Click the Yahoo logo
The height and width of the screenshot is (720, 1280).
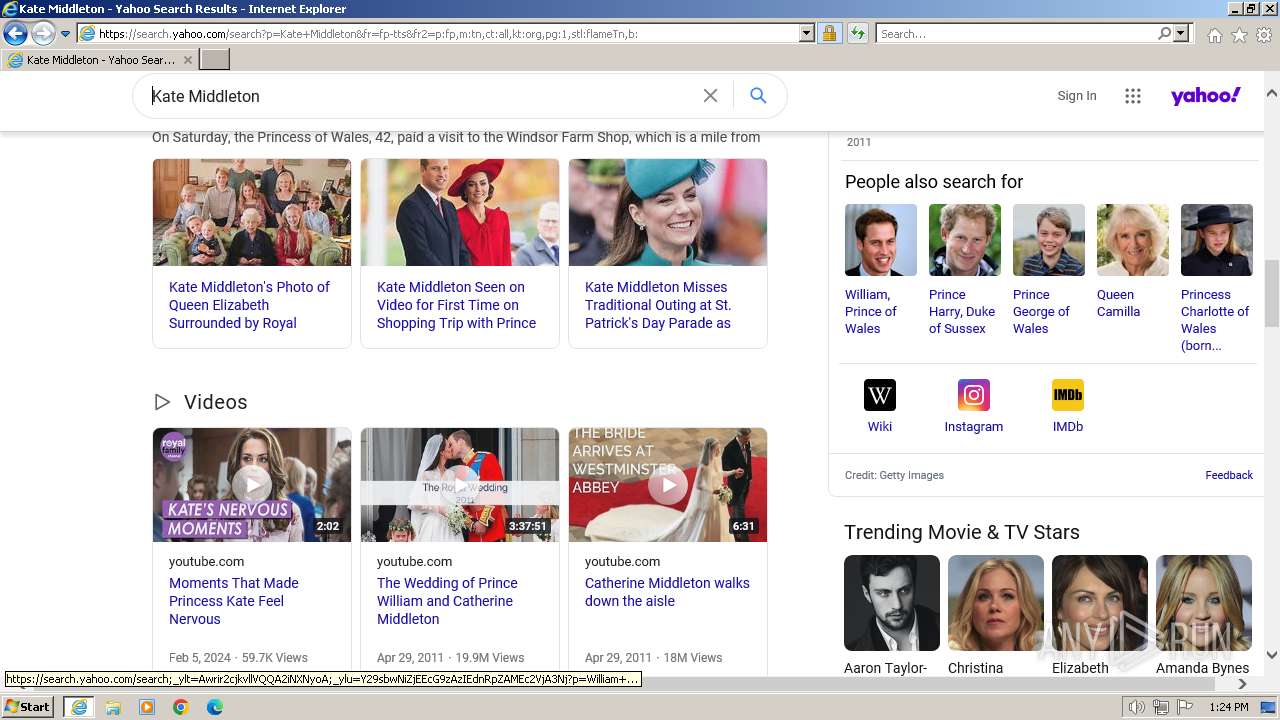[1206, 96]
